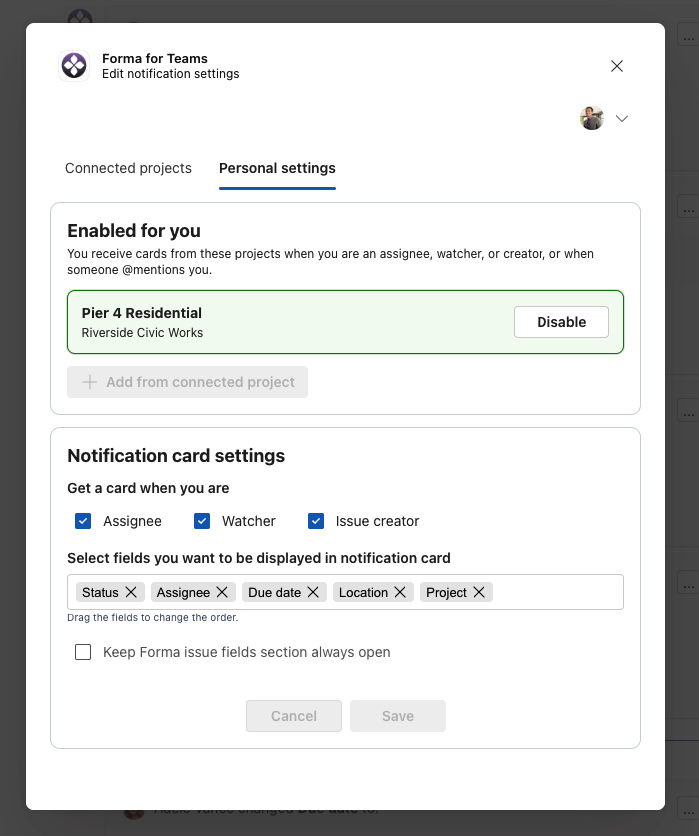Remove the Location field tag

click(400, 592)
